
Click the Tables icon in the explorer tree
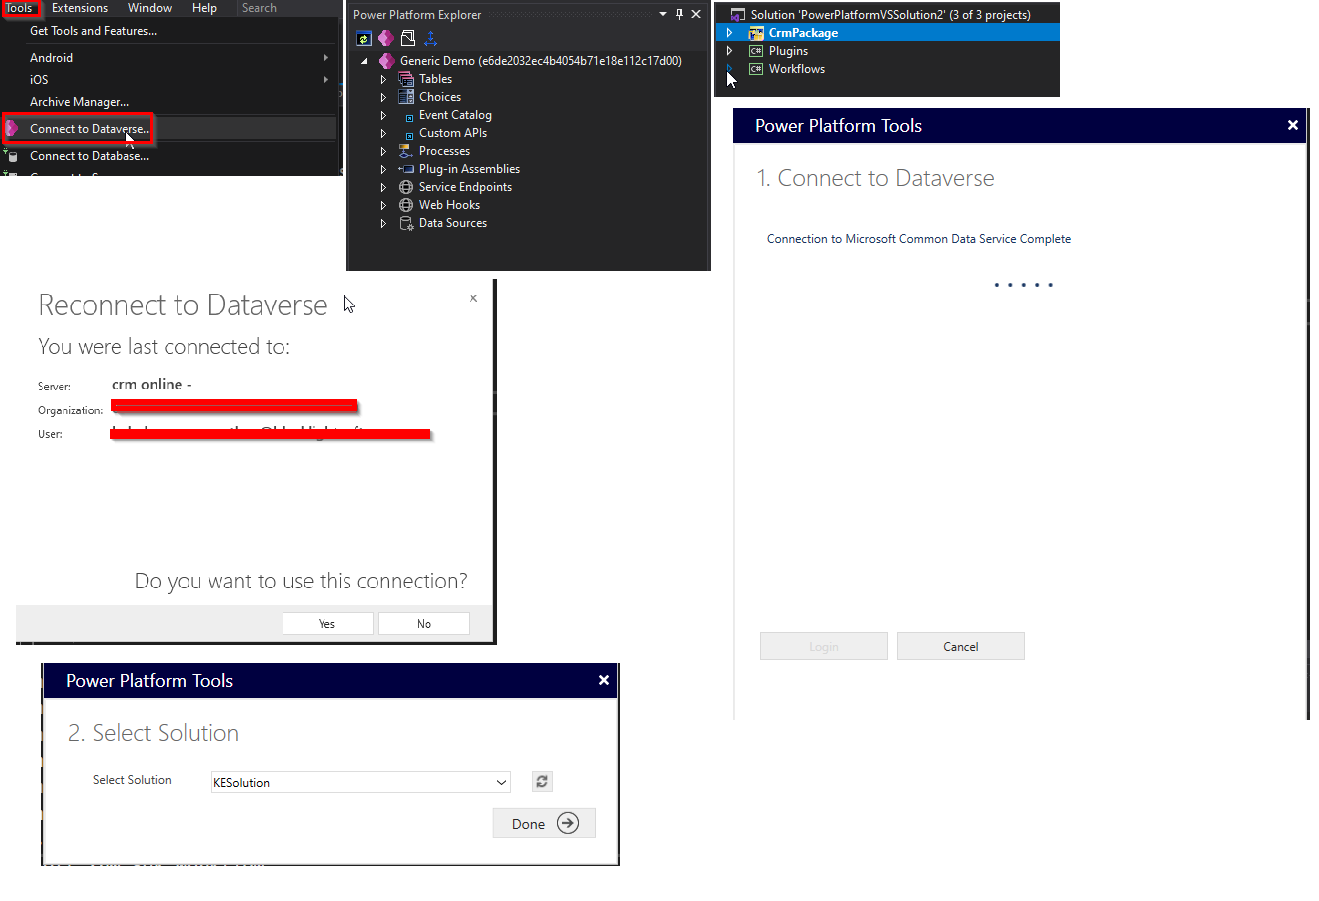pos(406,79)
